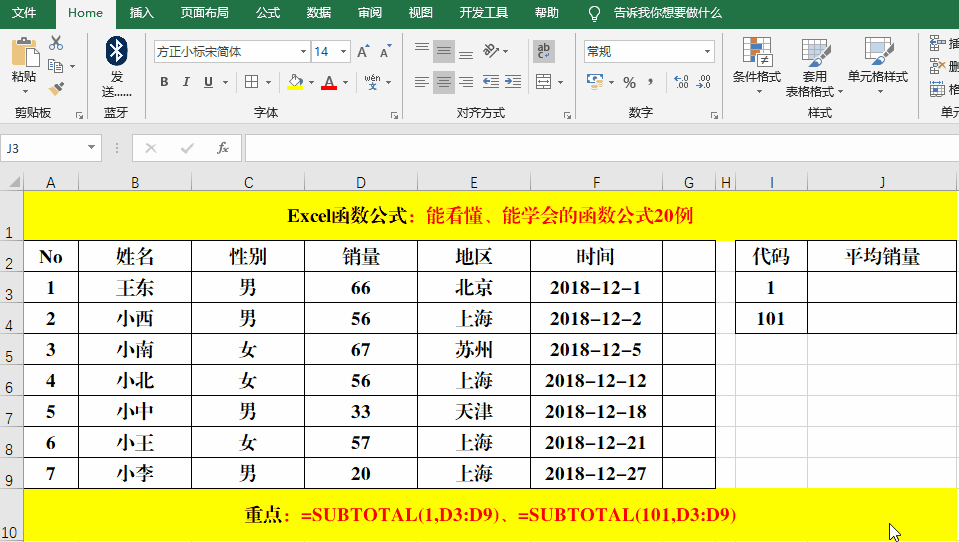The width and height of the screenshot is (959, 542).
Task: Toggle left align text
Action: [422, 82]
